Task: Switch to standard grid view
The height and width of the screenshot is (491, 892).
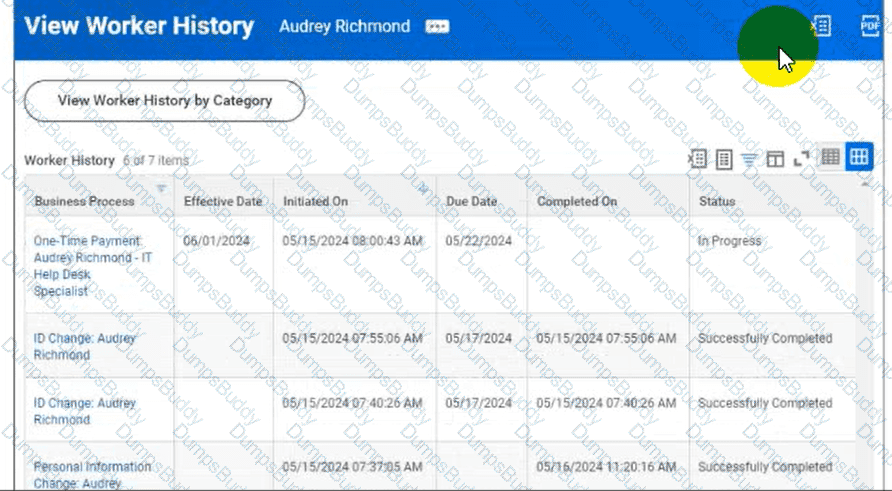Action: coord(858,156)
